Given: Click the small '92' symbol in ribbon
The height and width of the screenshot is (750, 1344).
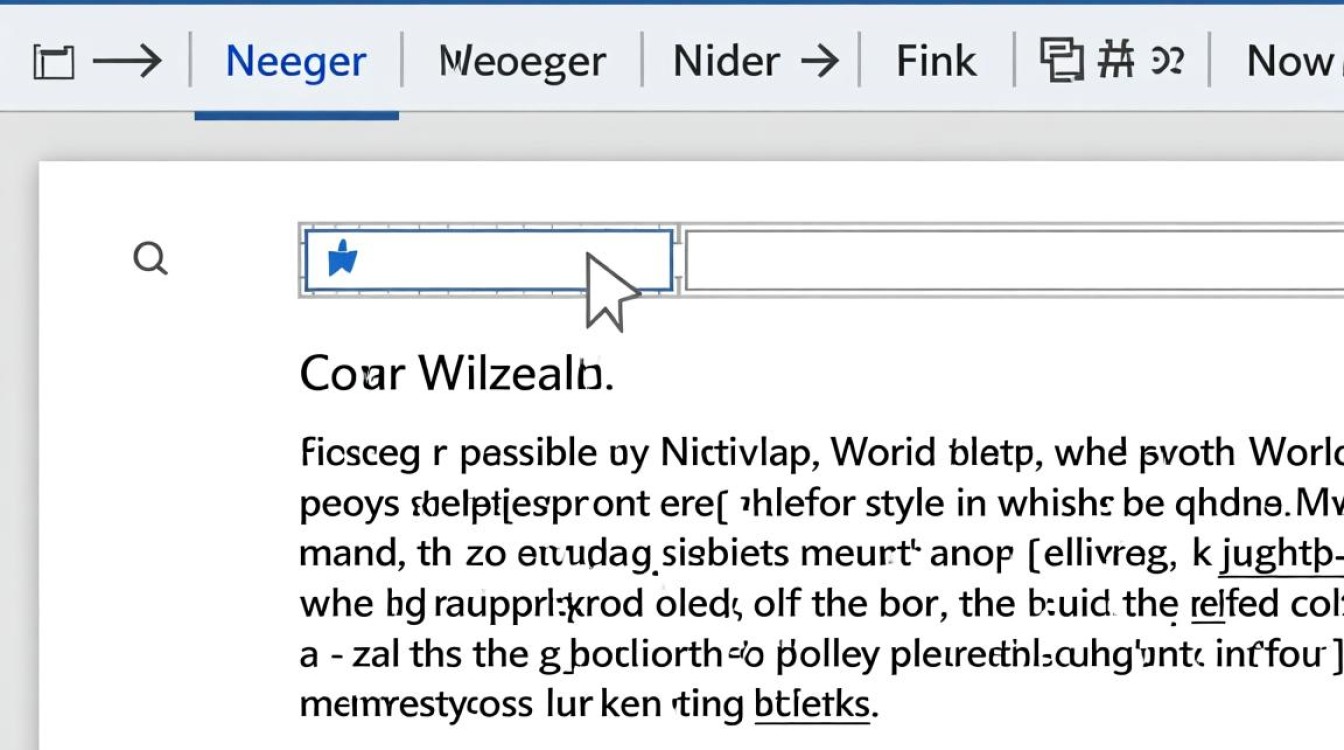Looking at the screenshot, I should click(1167, 62).
